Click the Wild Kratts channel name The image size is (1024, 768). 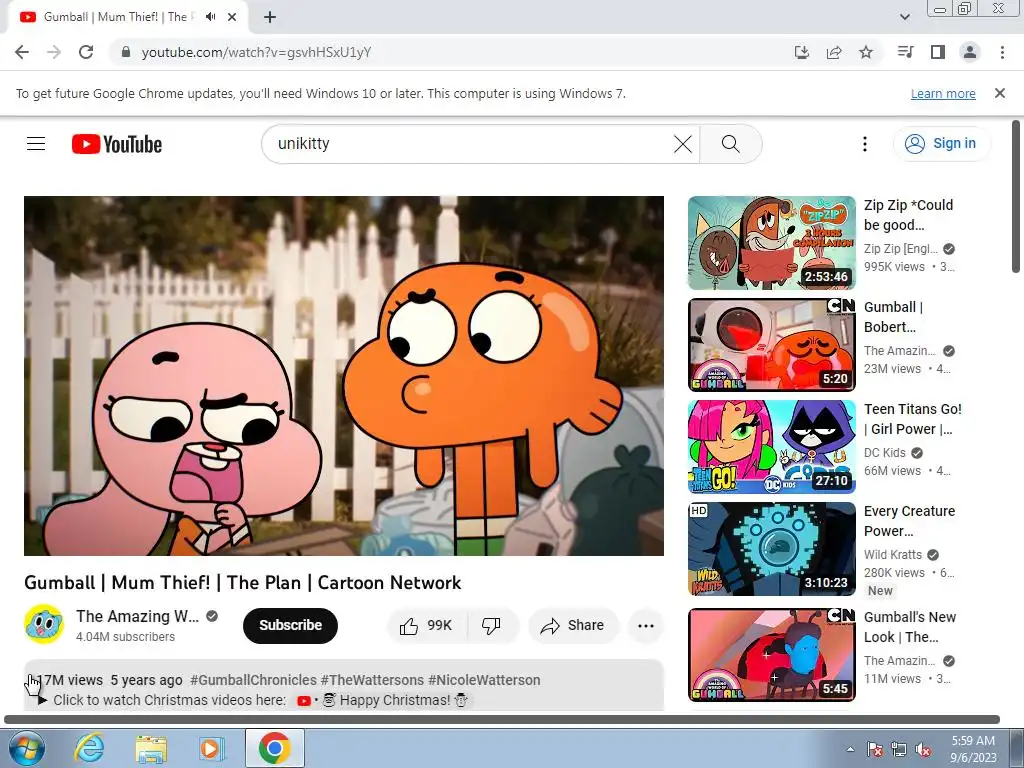coord(893,554)
